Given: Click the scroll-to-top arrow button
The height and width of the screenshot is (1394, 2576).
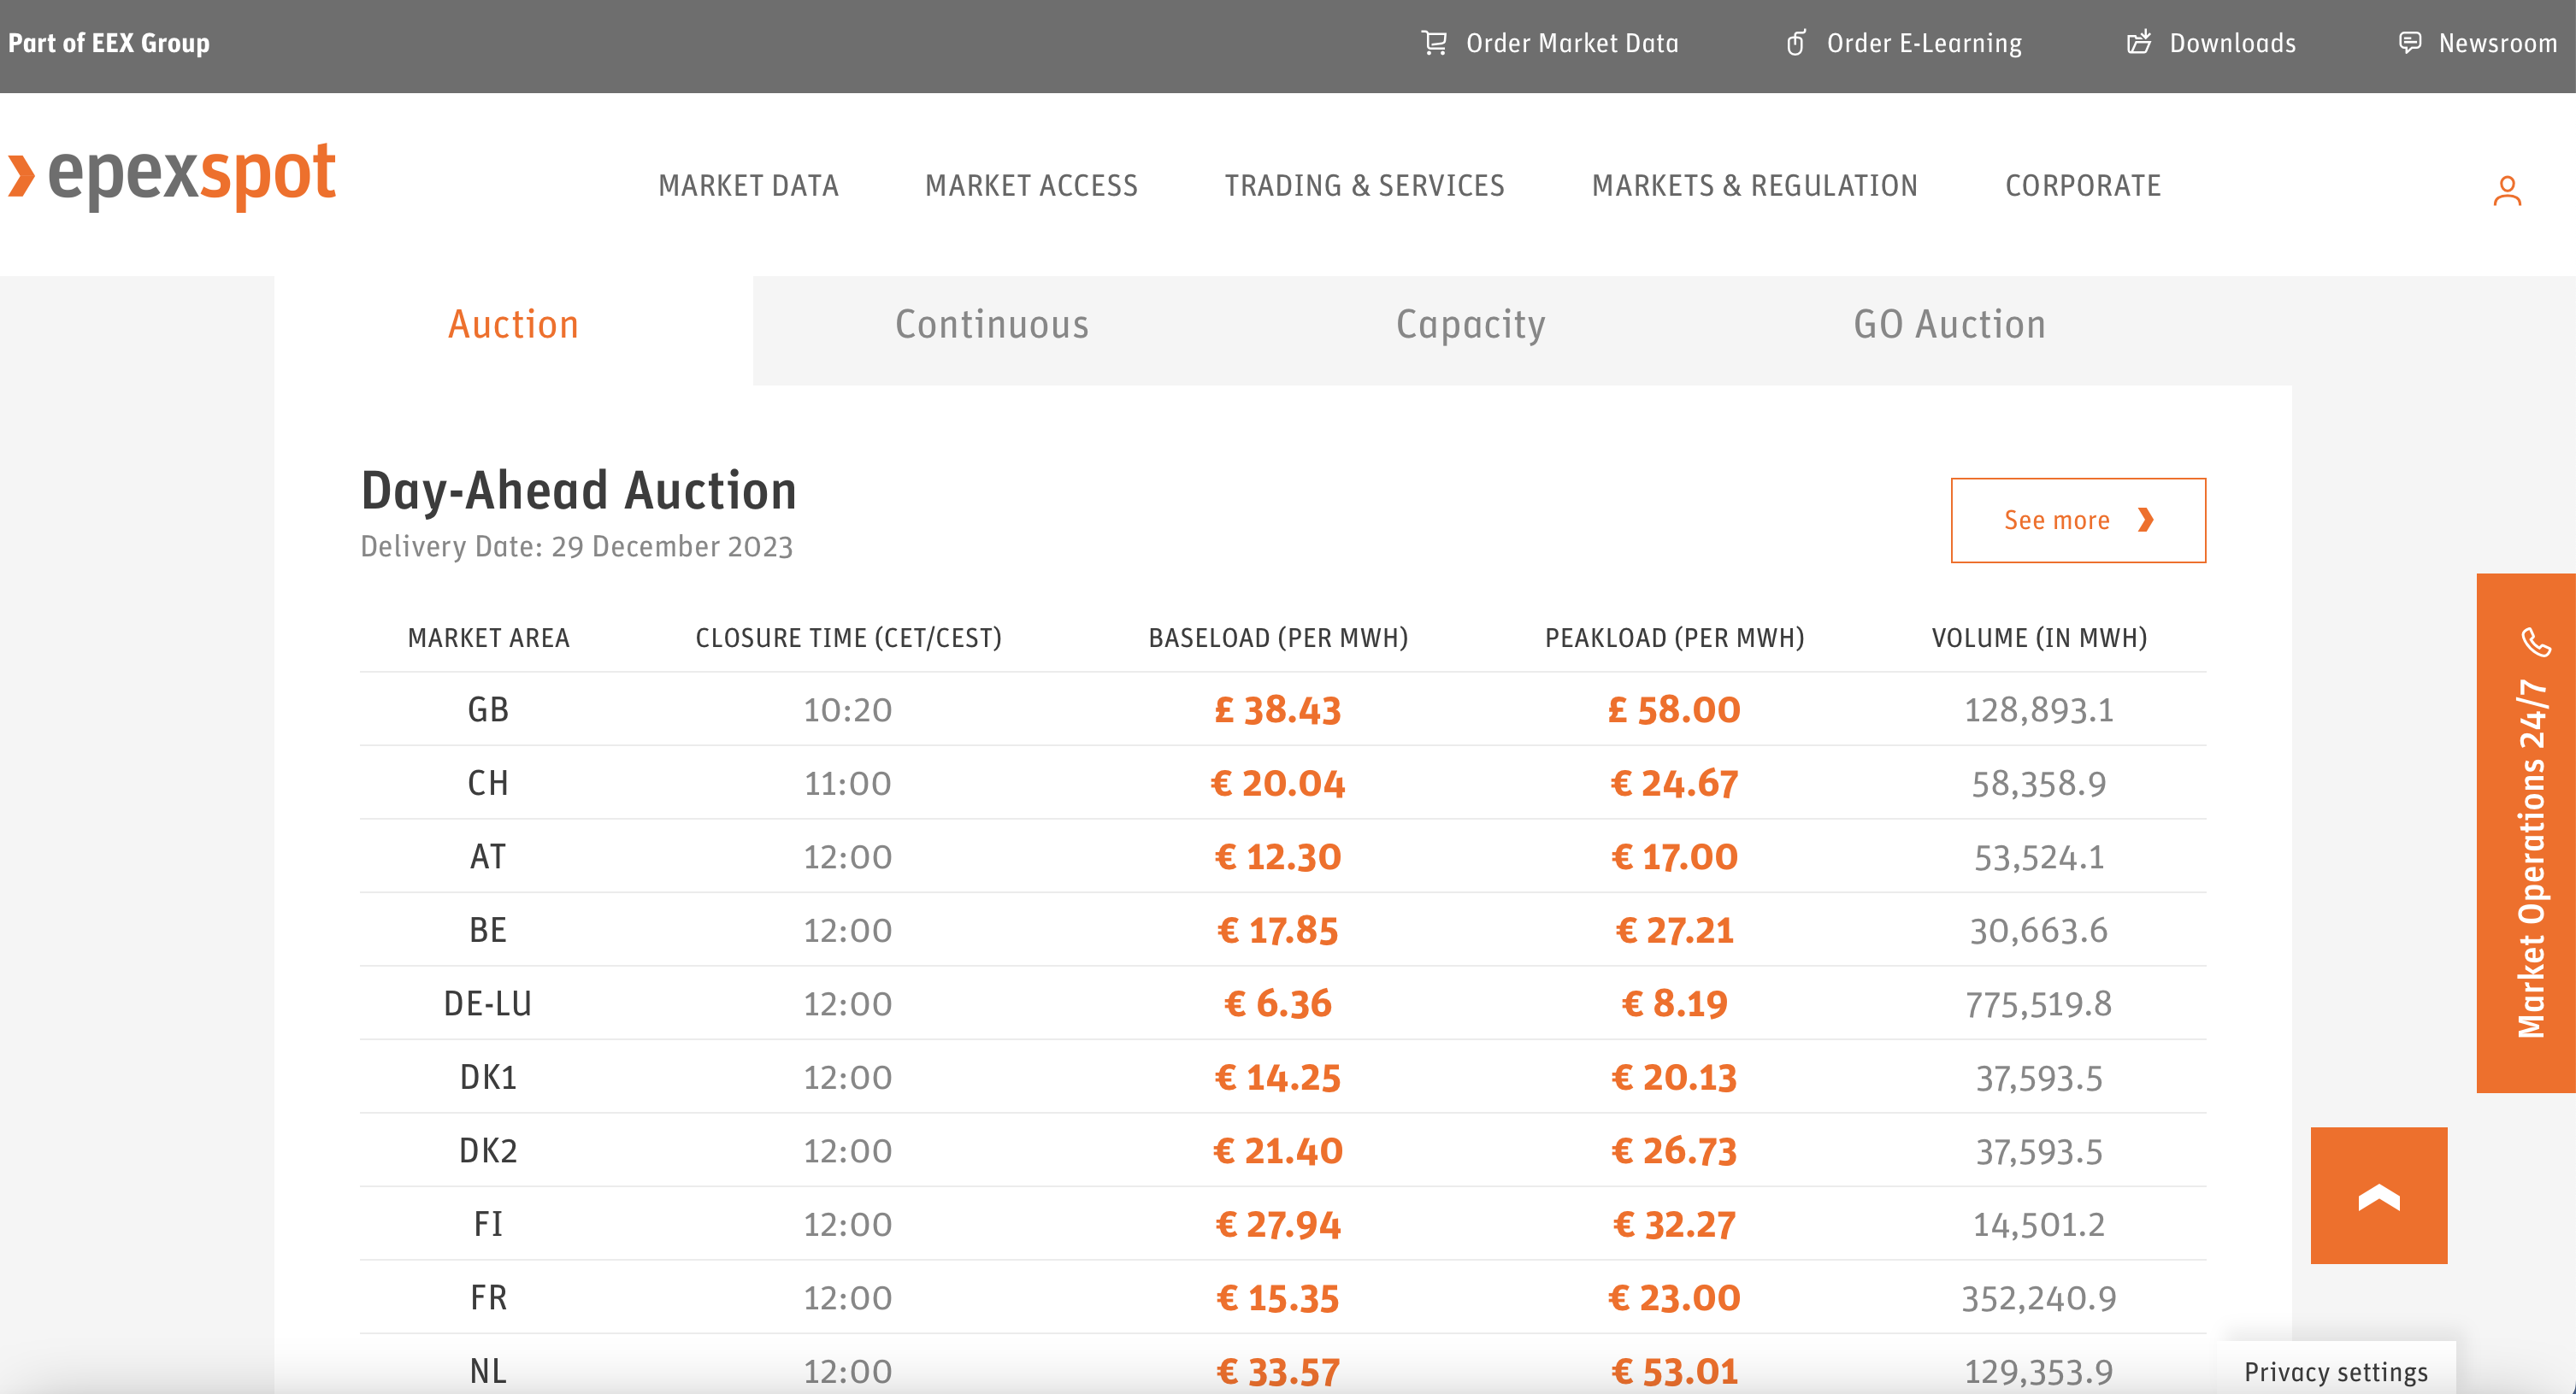Looking at the screenshot, I should [2379, 1195].
